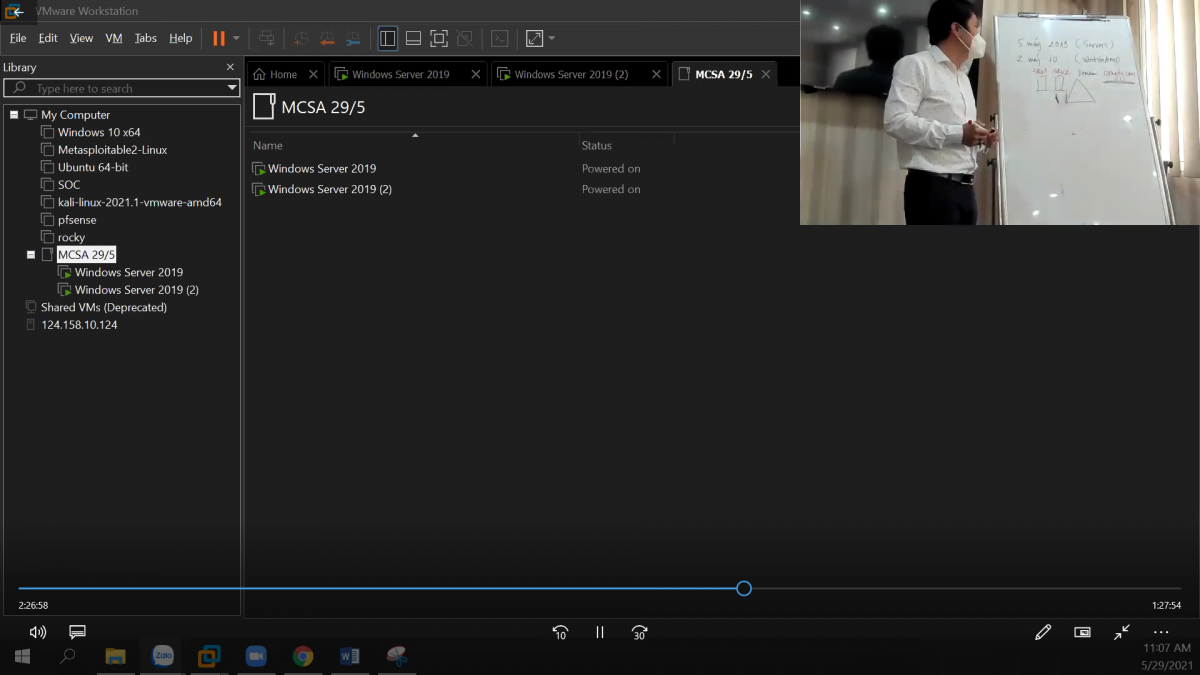Select Metasploitable2-Linux VM in library
The height and width of the screenshot is (675, 1200).
112,150
